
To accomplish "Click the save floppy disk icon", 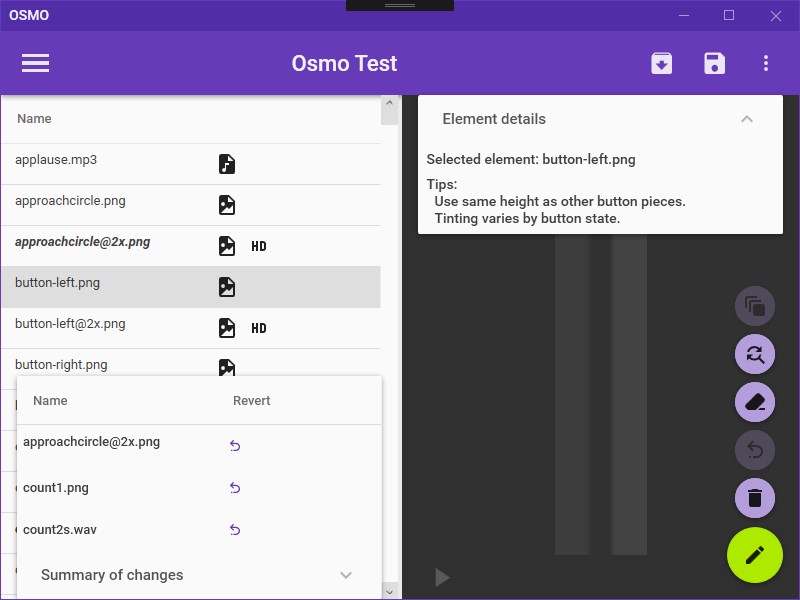I will [714, 63].
